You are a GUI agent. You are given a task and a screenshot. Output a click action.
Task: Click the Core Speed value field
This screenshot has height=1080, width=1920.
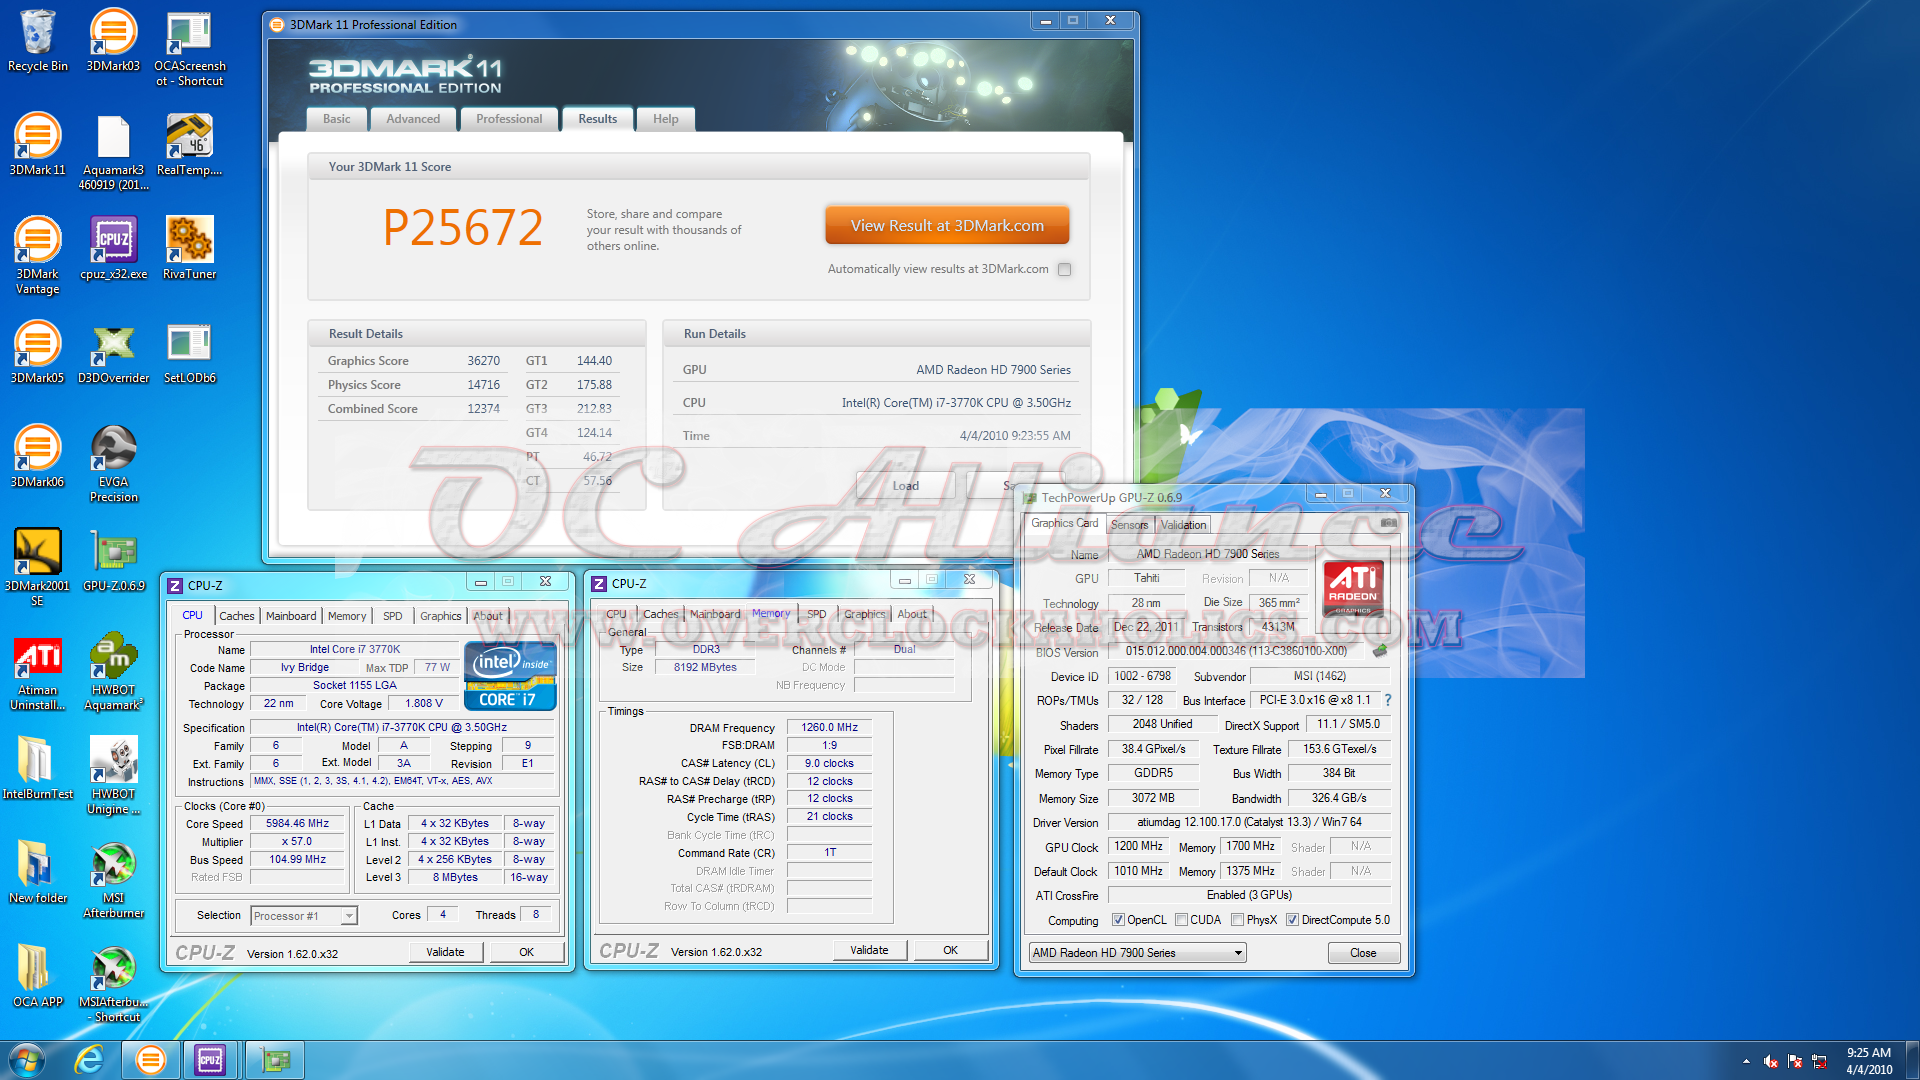pos(297,824)
